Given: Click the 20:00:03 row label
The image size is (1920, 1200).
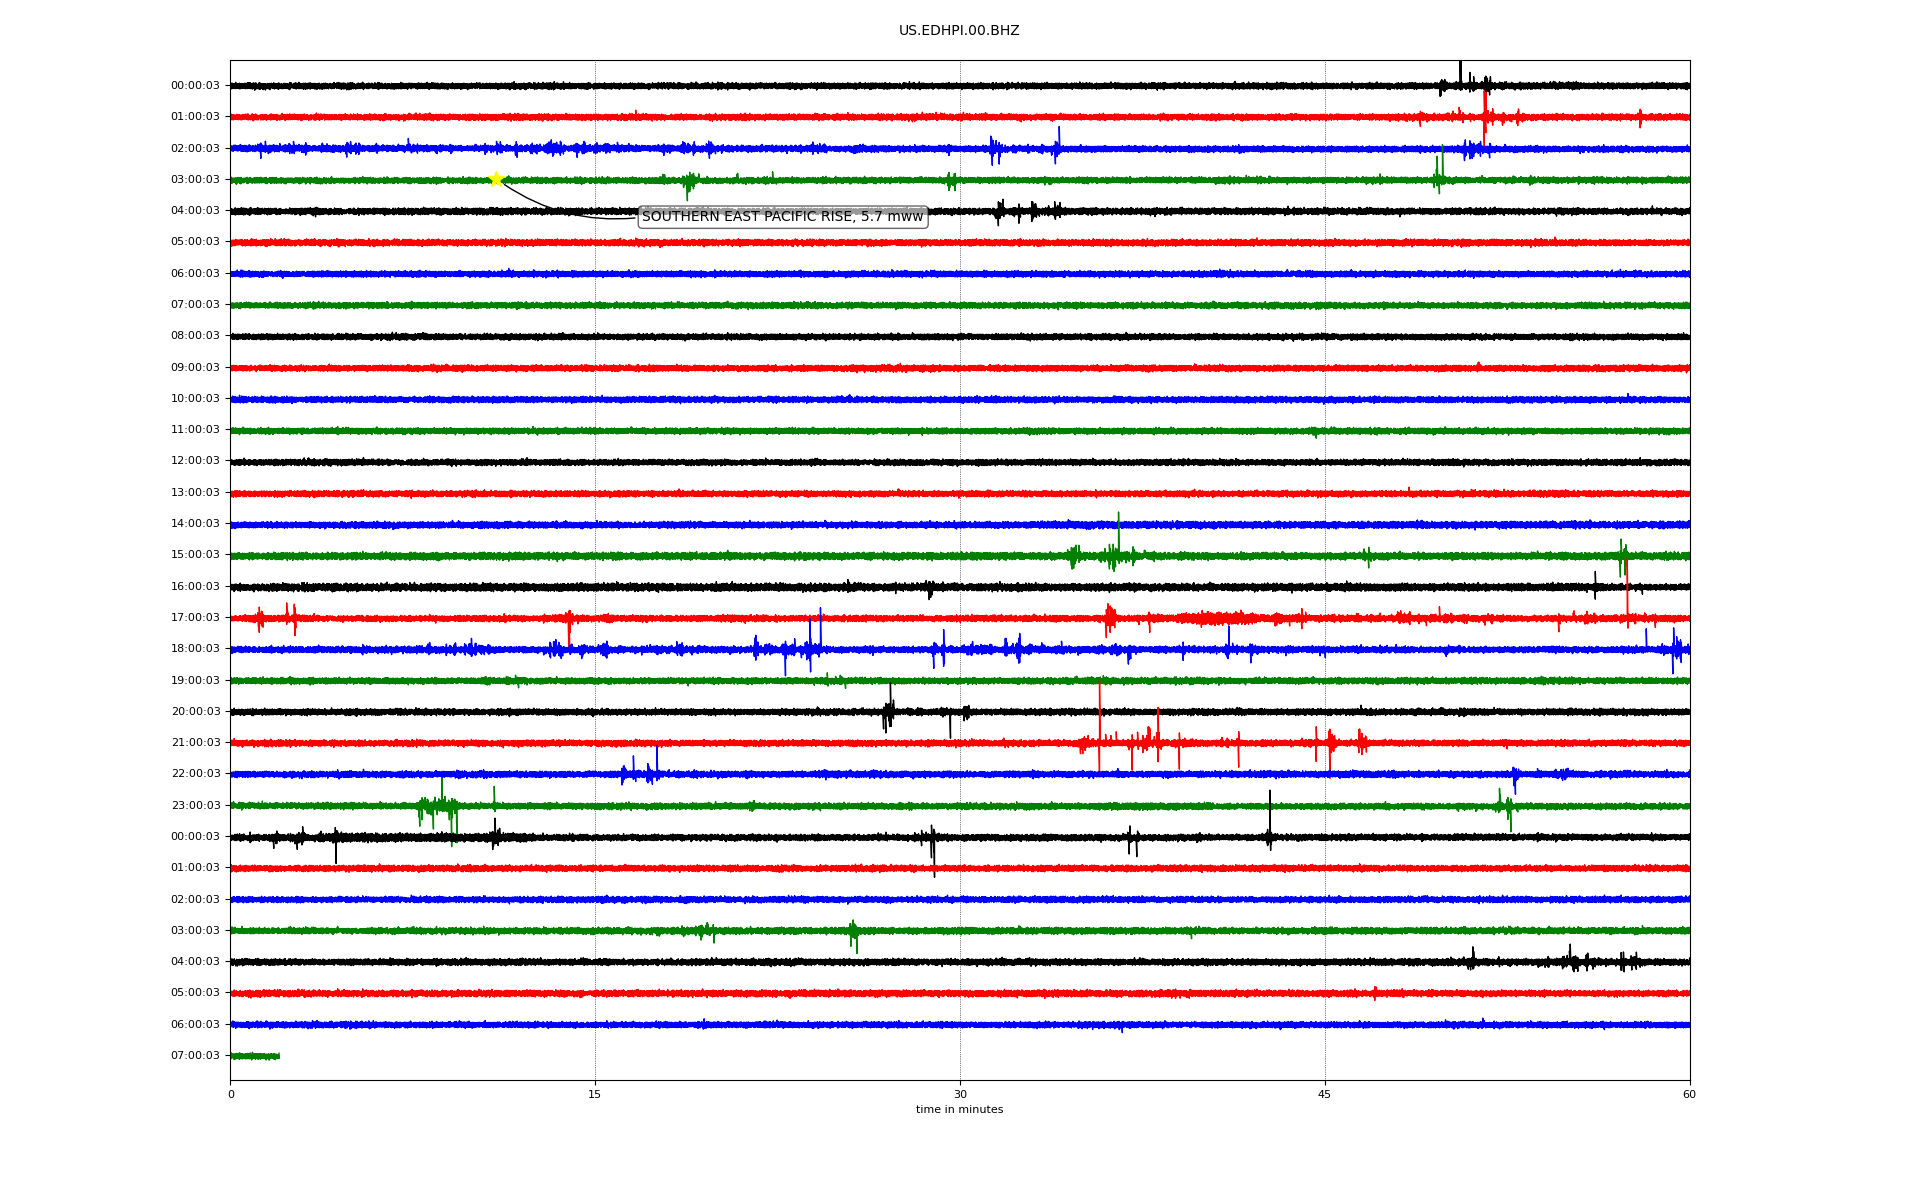Looking at the screenshot, I should point(195,712).
